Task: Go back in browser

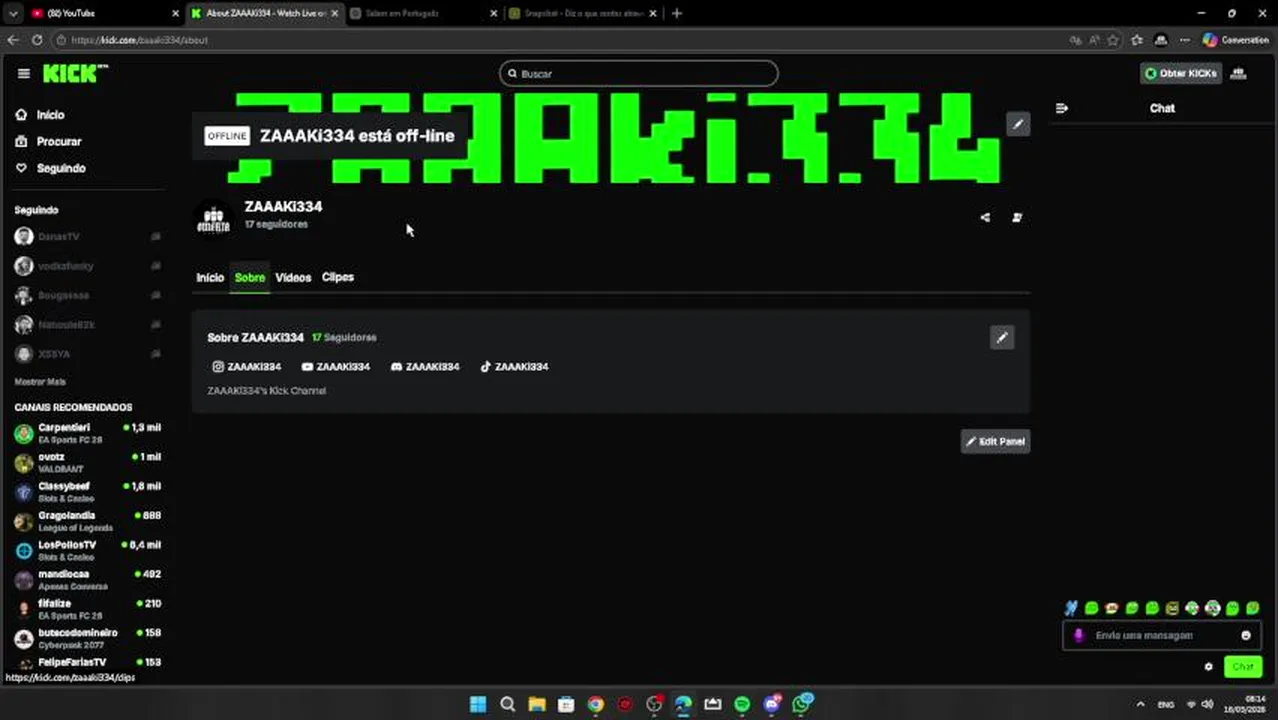Action: pos(12,40)
